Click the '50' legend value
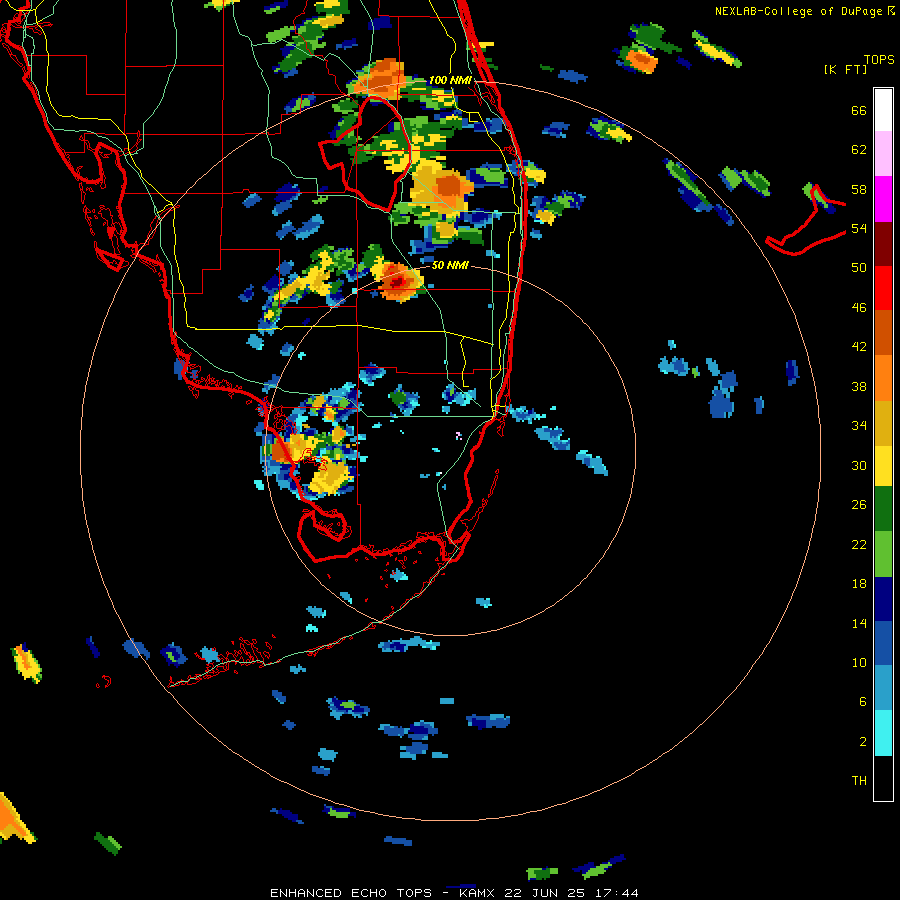 (859, 268)
